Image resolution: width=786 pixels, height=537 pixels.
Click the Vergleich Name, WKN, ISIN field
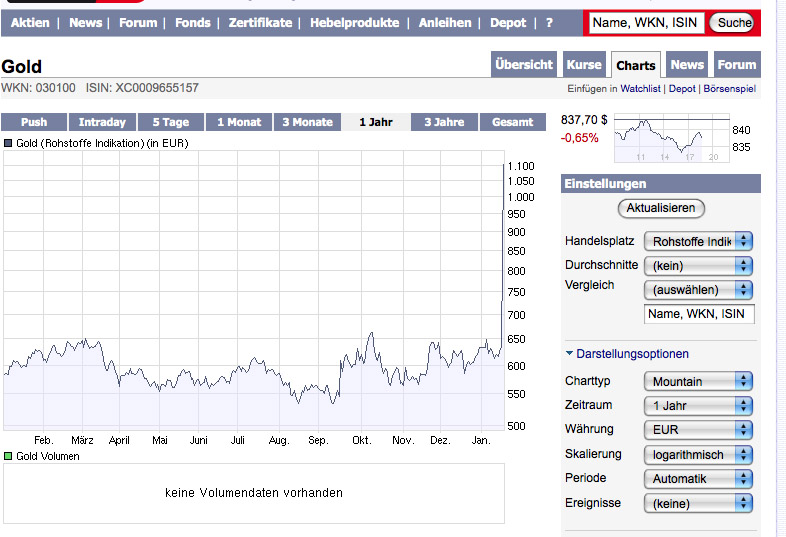coord(699,314)
